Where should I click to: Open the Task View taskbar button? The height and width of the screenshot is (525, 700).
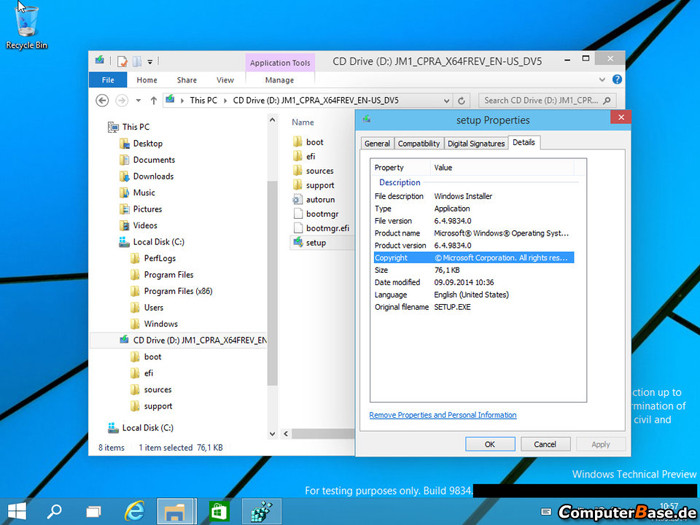coord(93,511)
